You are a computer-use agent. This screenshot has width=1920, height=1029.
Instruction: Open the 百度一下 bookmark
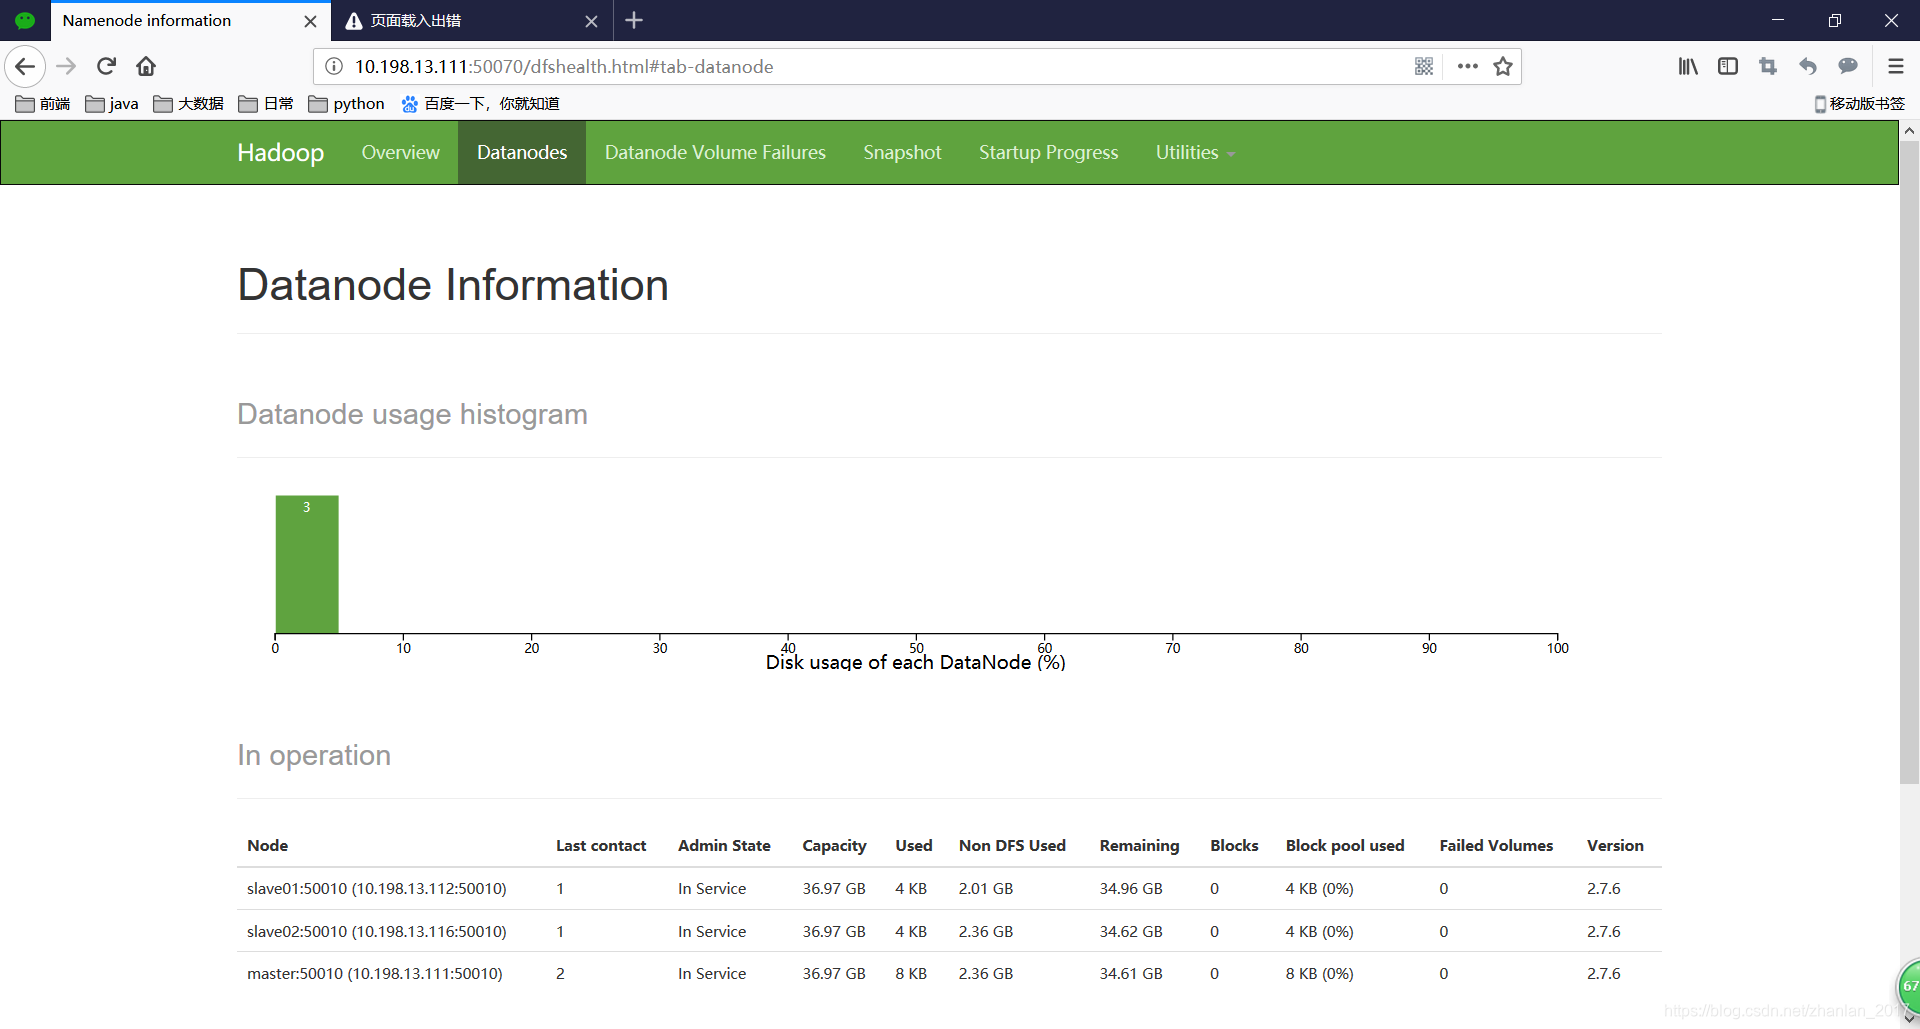pyautogui.click(x=480, y=104)
